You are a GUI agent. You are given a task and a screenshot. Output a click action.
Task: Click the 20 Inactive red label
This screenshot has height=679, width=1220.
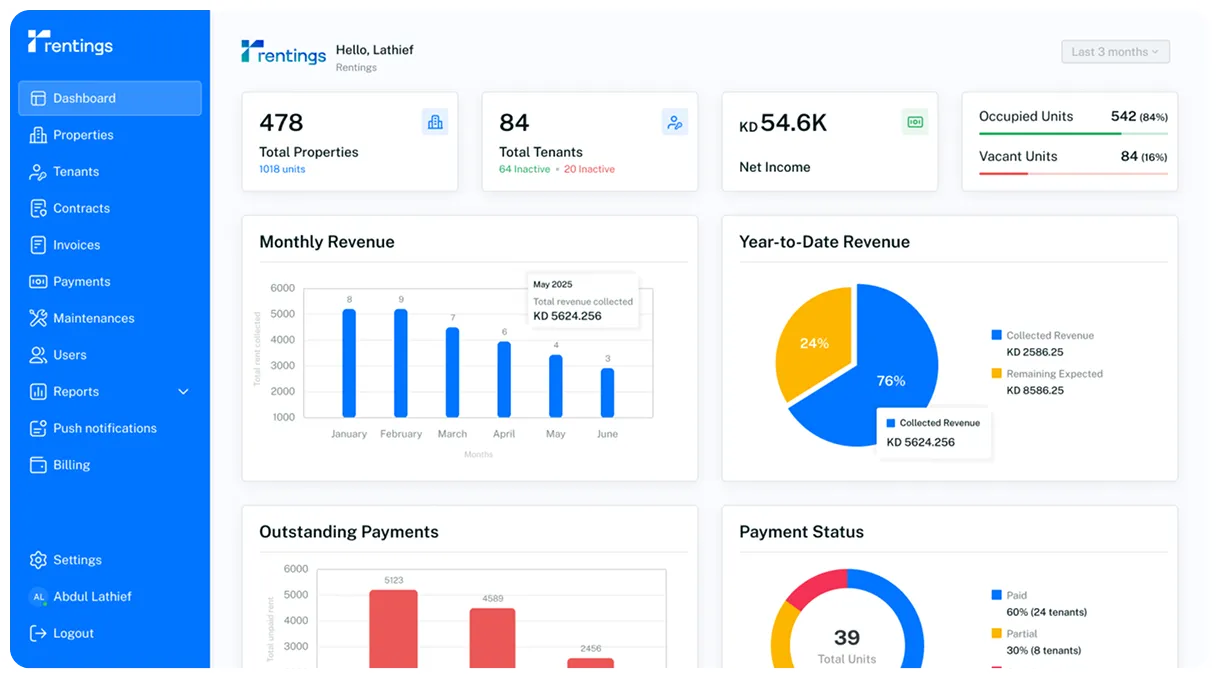coord(589,169)
